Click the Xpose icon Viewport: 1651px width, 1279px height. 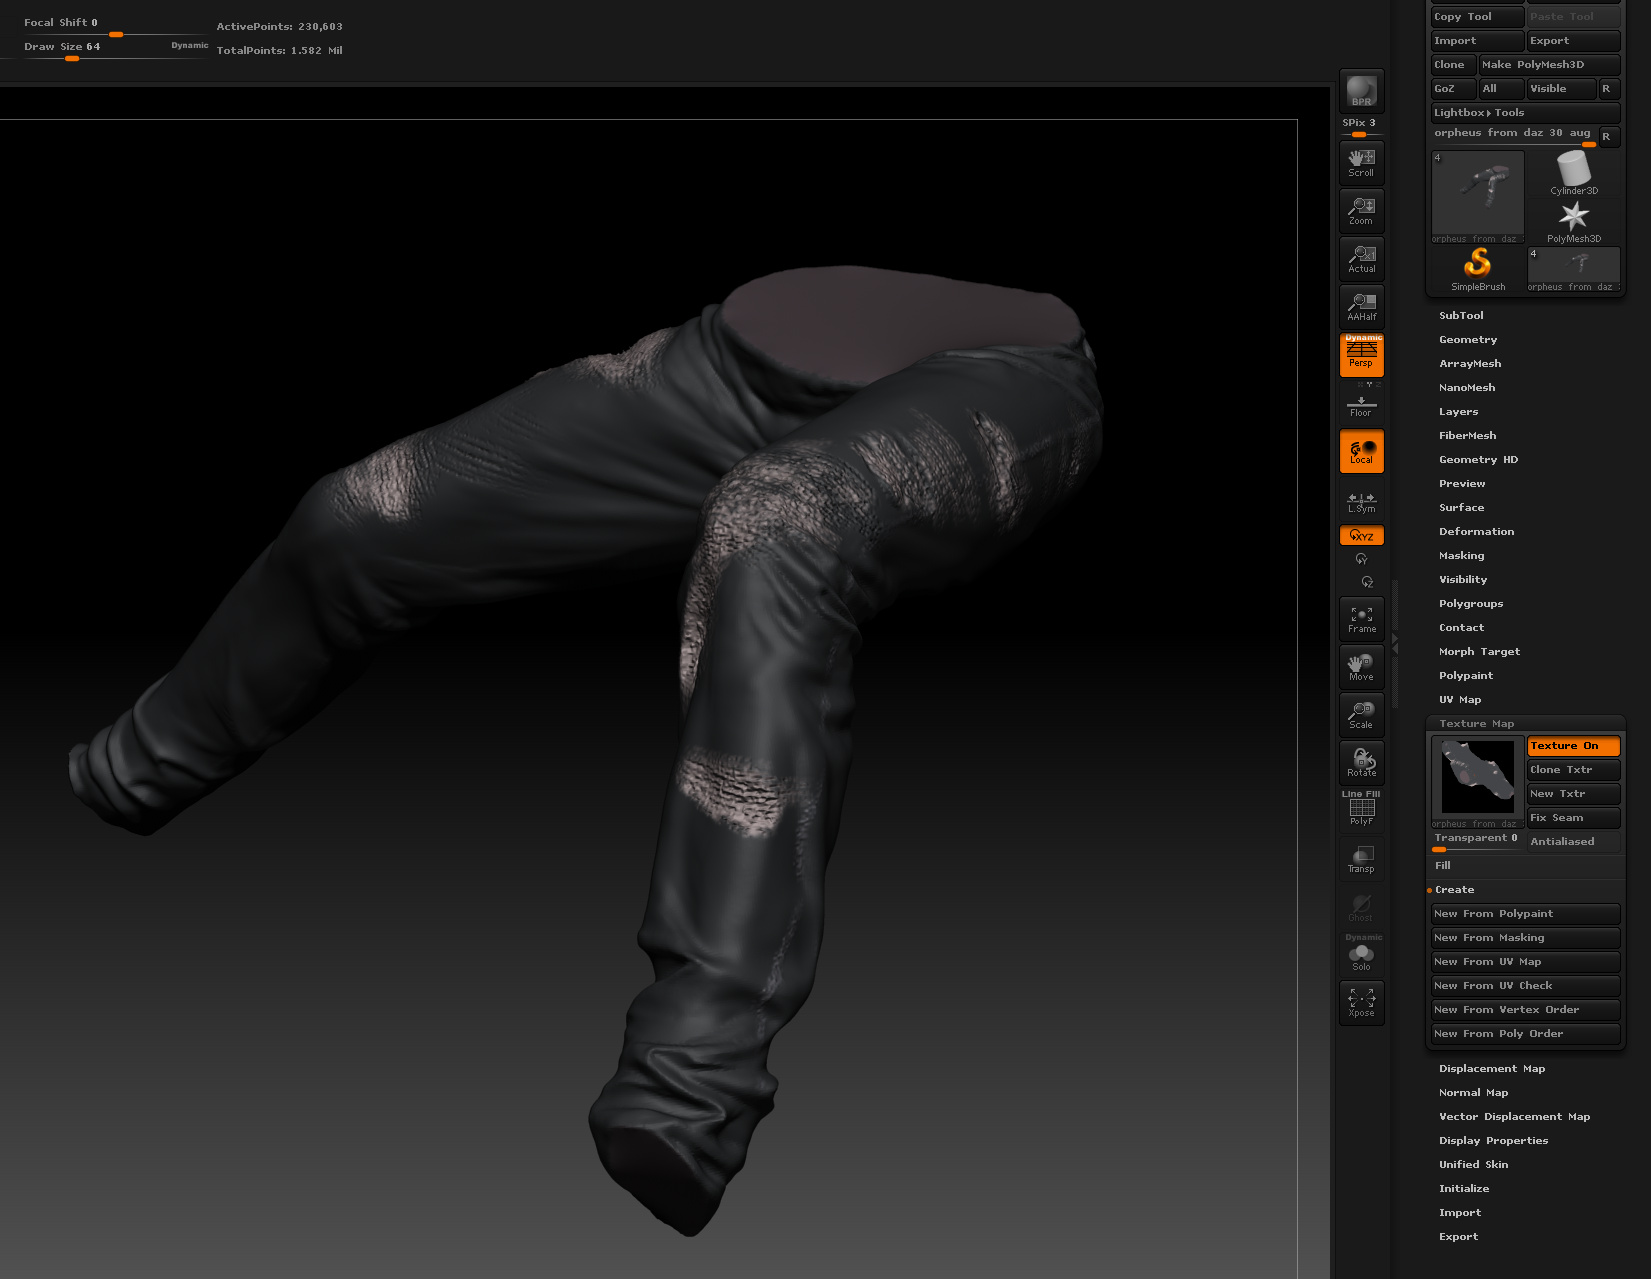pyautogui.click(x=1361, y=1003)
